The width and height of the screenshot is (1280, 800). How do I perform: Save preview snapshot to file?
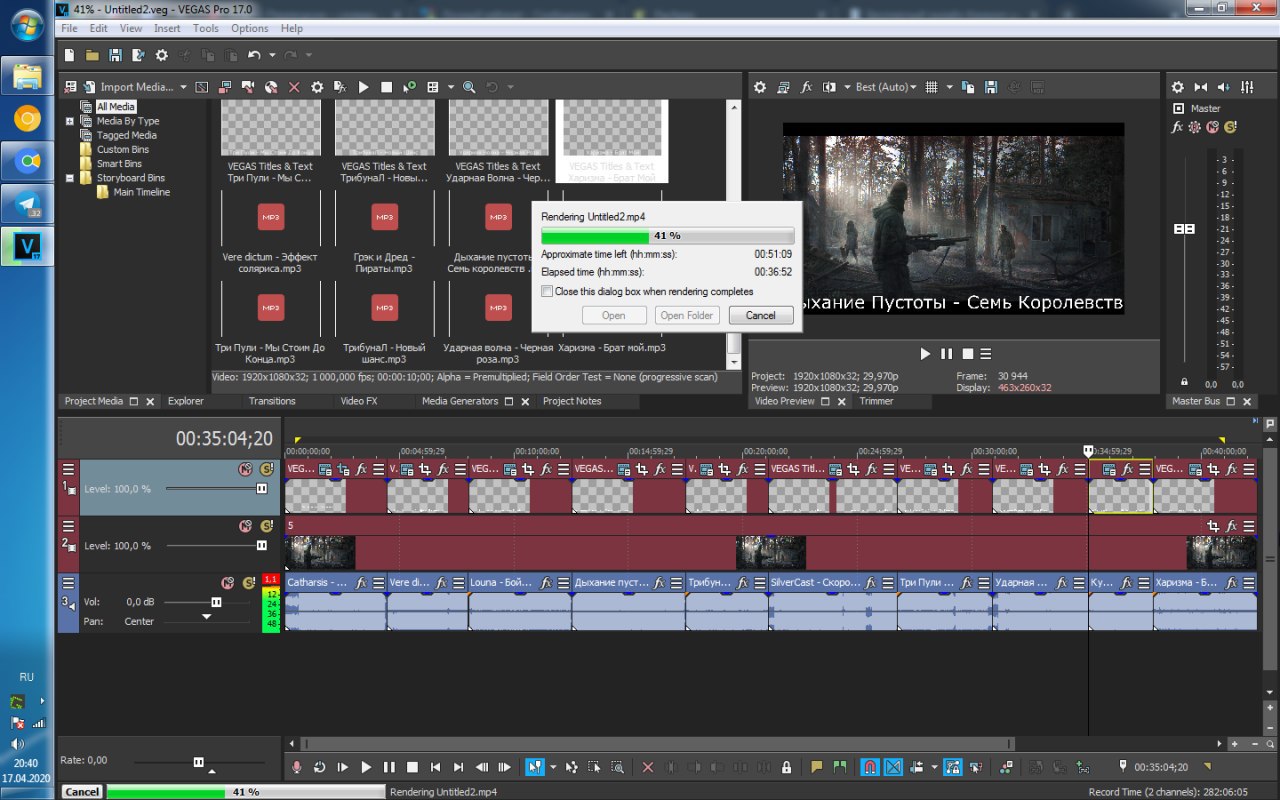(991, 87)
